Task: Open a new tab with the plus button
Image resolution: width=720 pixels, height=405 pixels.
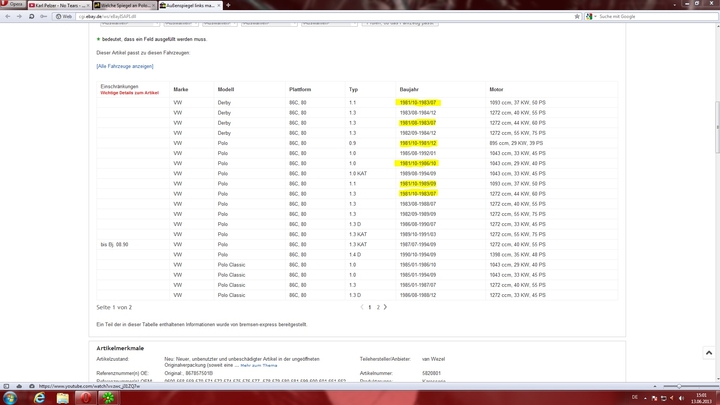Action: click(x=228, y=5)
